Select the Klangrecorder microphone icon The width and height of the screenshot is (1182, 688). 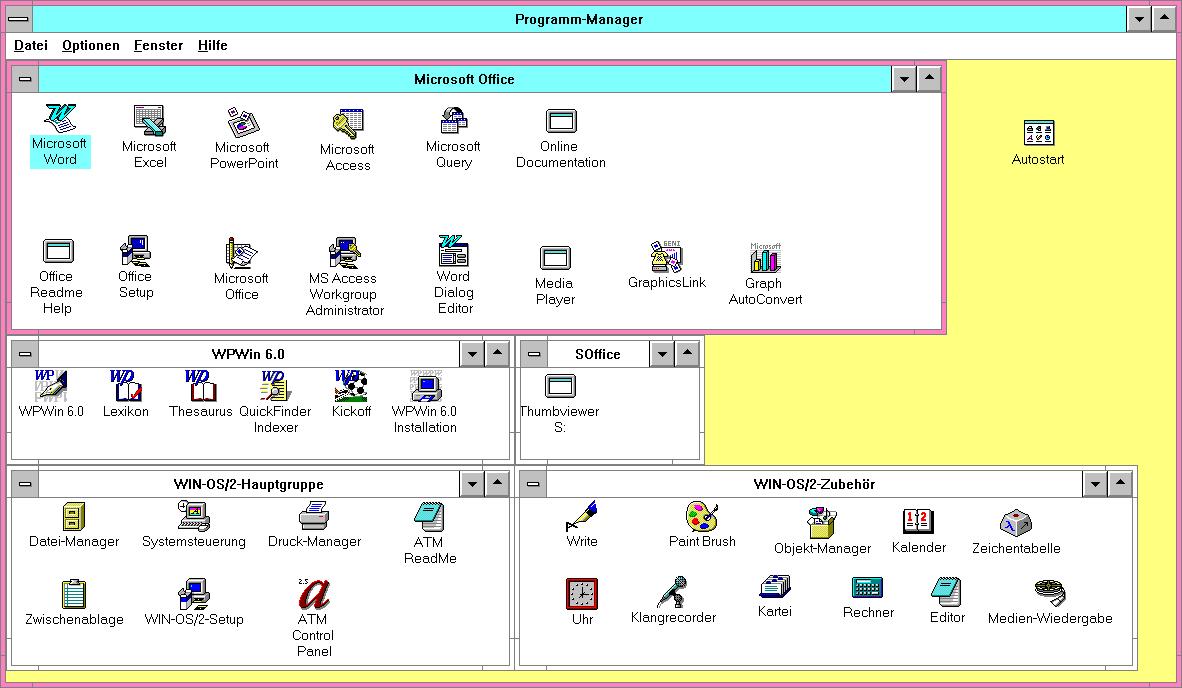pyautogui.click(x=672, y=592)
